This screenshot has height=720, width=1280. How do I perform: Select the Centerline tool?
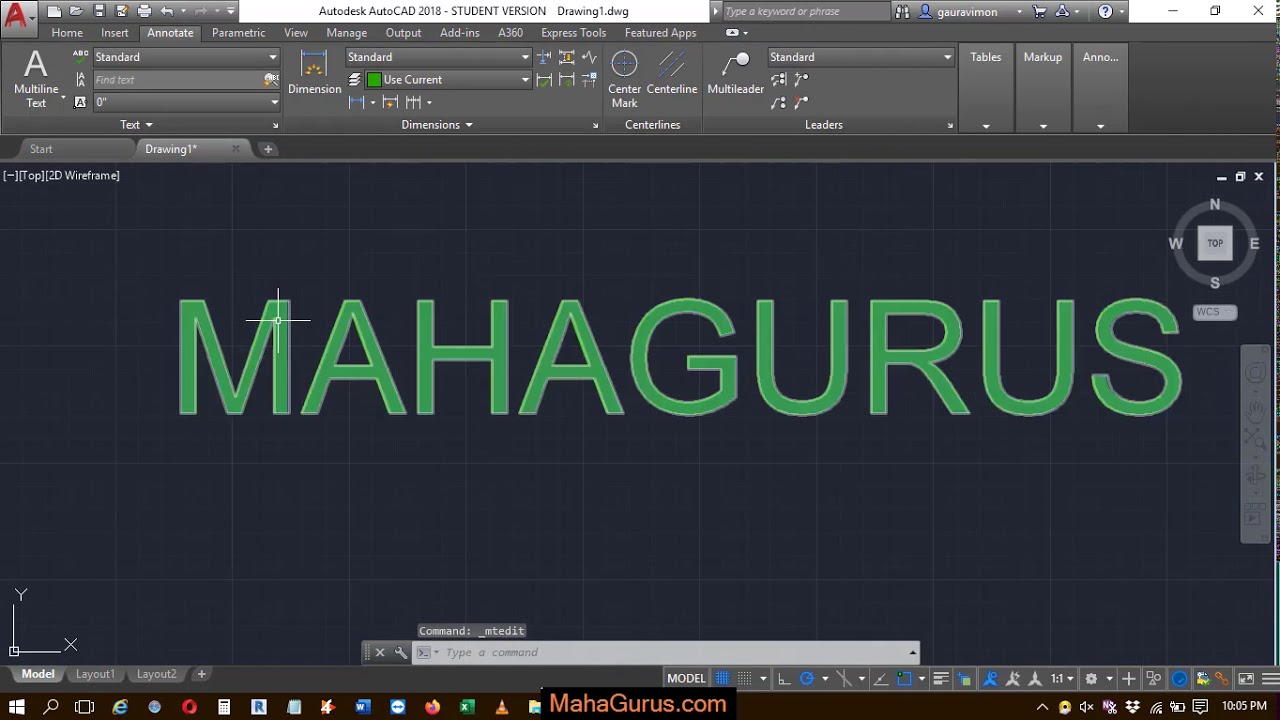pyautogui.click(x=672, y=73)
